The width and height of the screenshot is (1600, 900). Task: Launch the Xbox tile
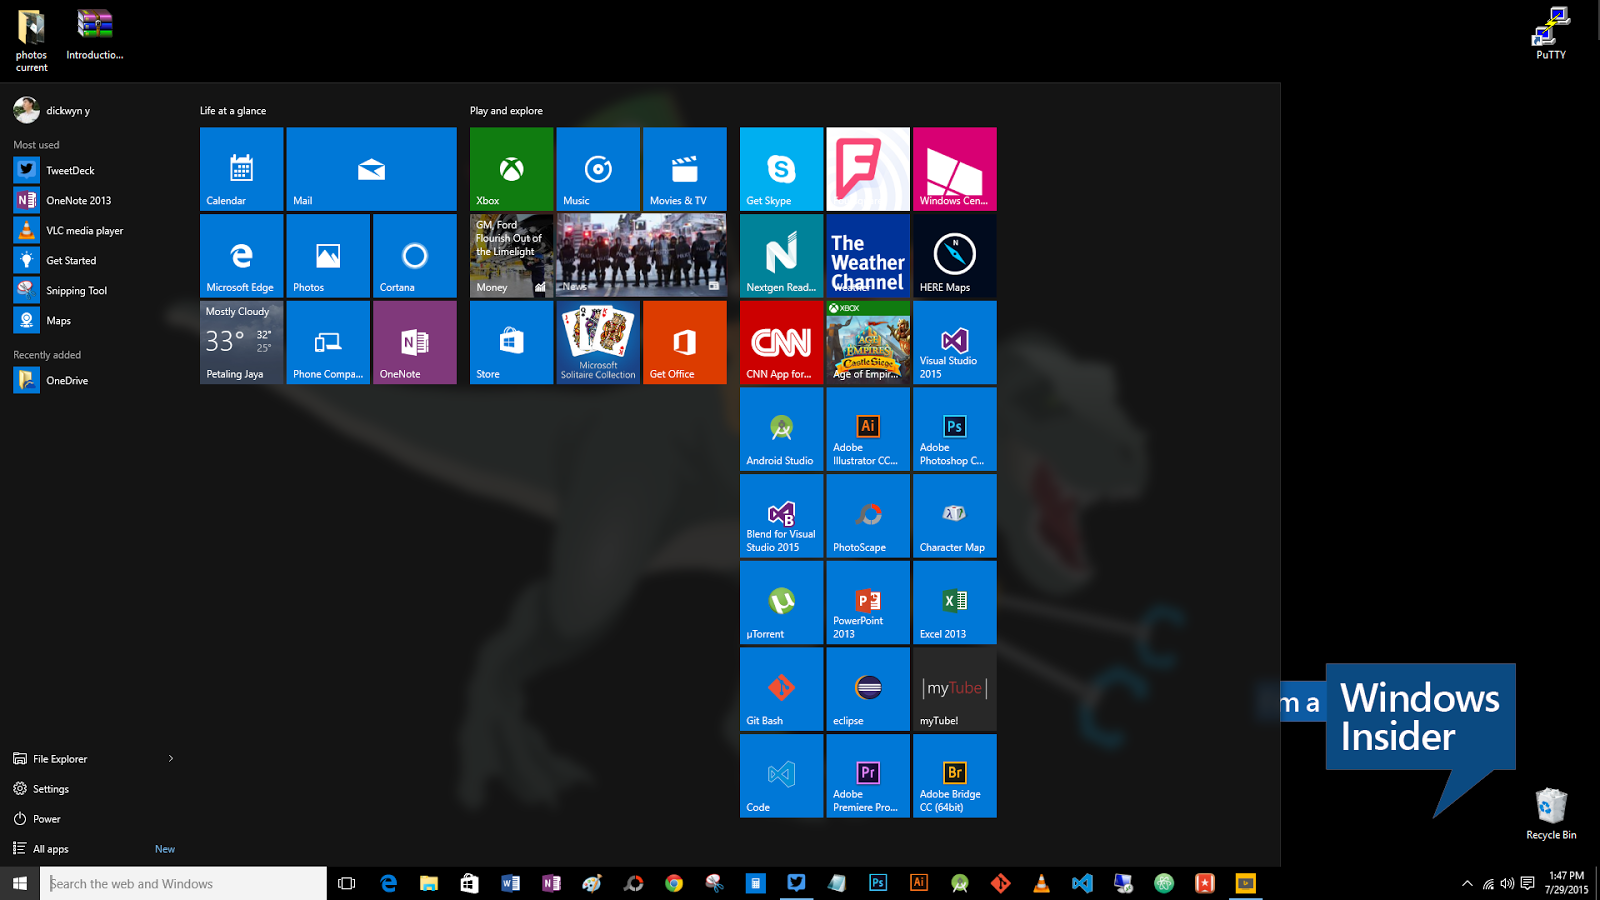tap(511, 169)
